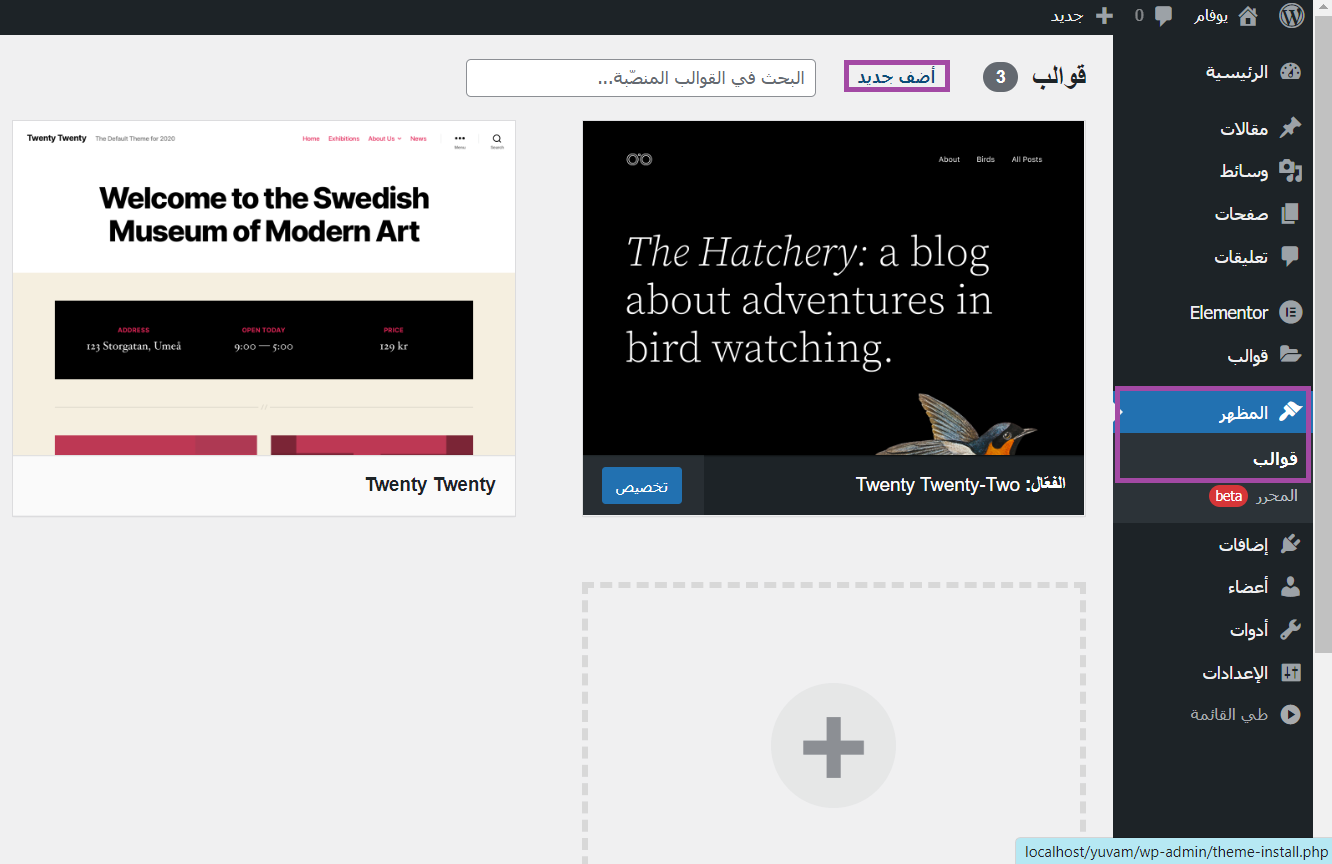Click the large plus icon to add theme
This screenshot has height=864, width=1332.
pyautogui.click(x=833, y=745)
